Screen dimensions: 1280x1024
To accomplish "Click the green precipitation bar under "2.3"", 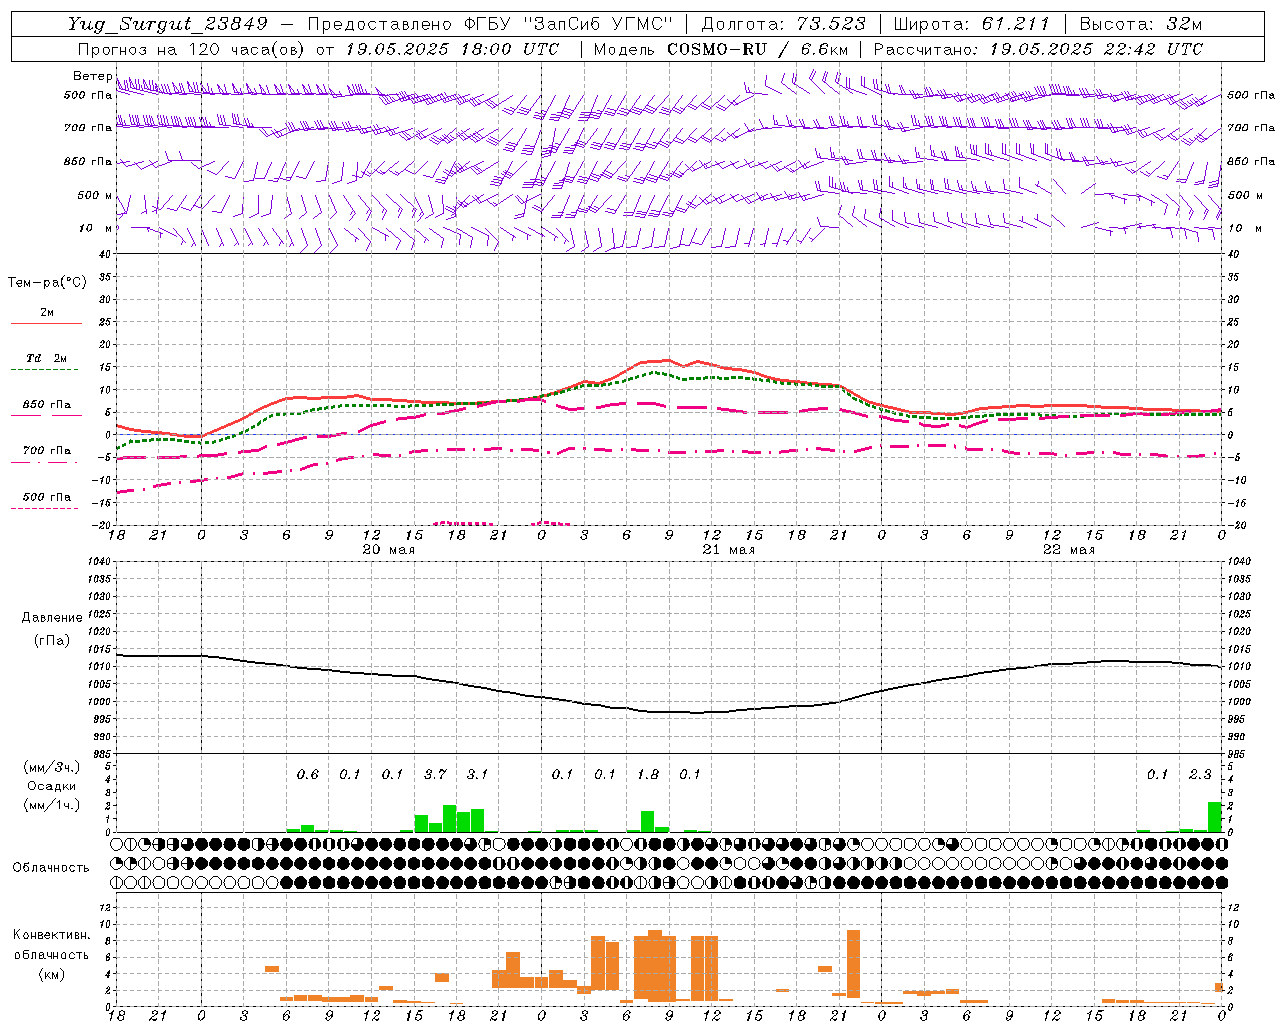I will [1214, 817].
